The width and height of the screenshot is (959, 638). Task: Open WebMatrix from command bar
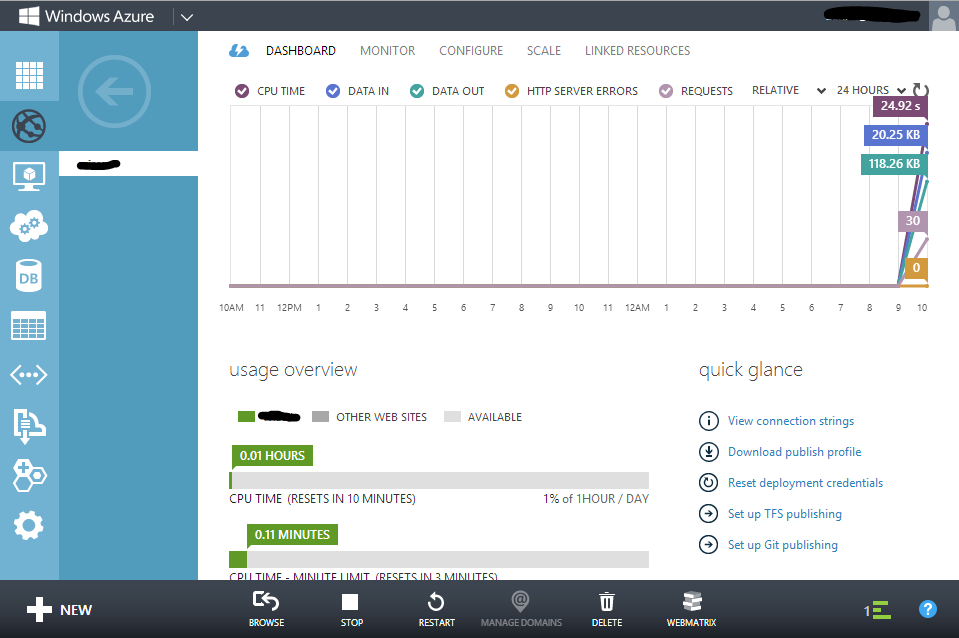pos(692,609)
